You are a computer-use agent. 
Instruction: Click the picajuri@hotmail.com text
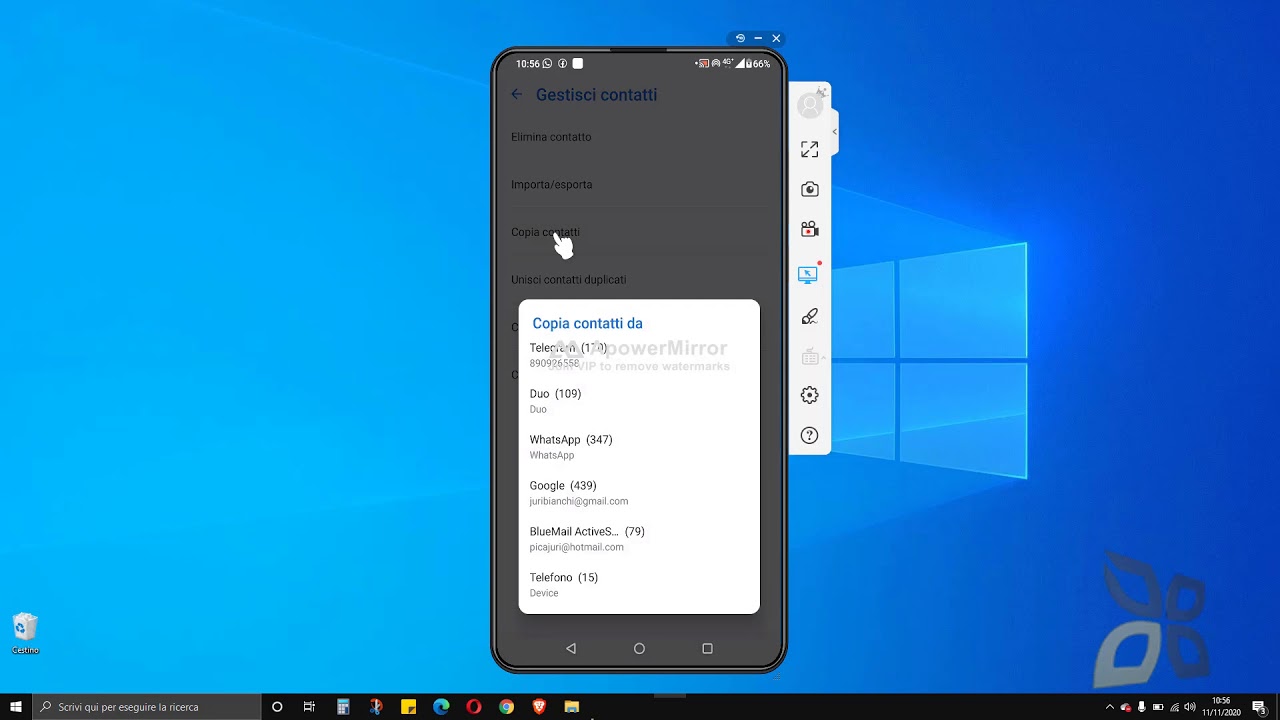click(x=576, y=547)
